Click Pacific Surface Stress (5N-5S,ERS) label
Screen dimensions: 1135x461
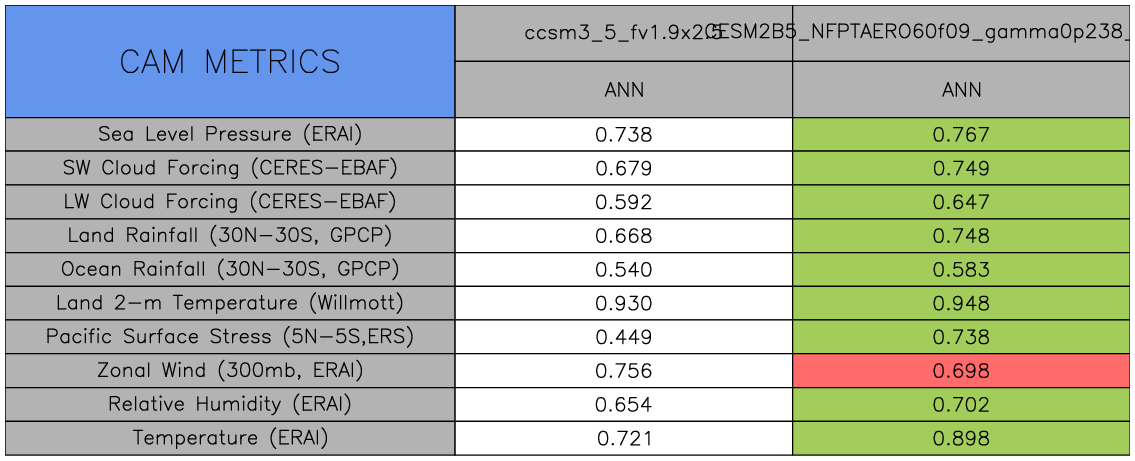pyautogui.click(x=230, y=337)
